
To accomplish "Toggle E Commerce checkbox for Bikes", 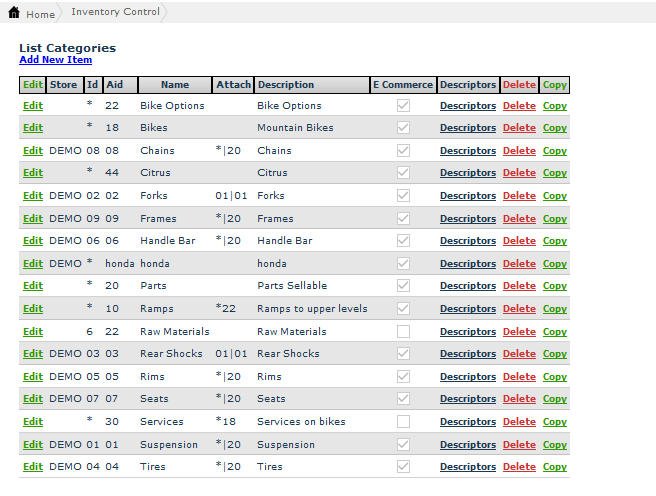I will (403, 128).
